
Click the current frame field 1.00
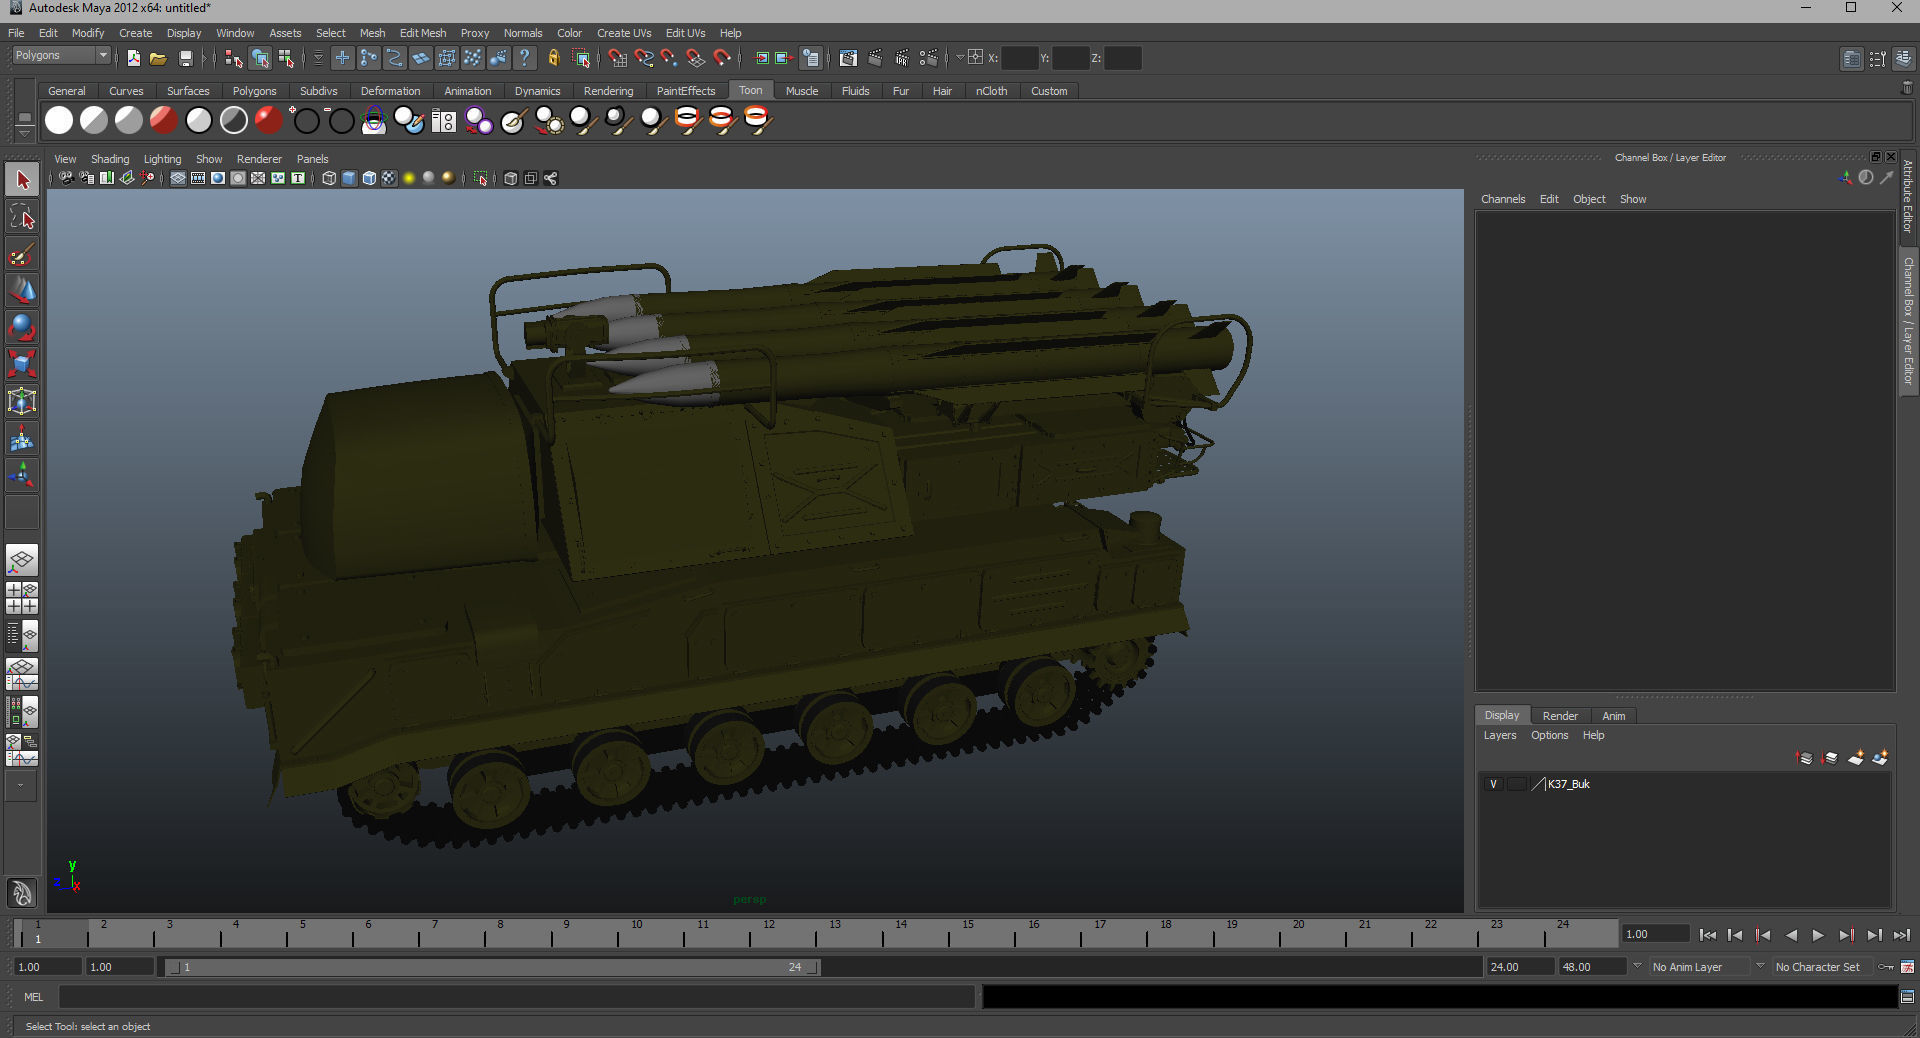1655,934
